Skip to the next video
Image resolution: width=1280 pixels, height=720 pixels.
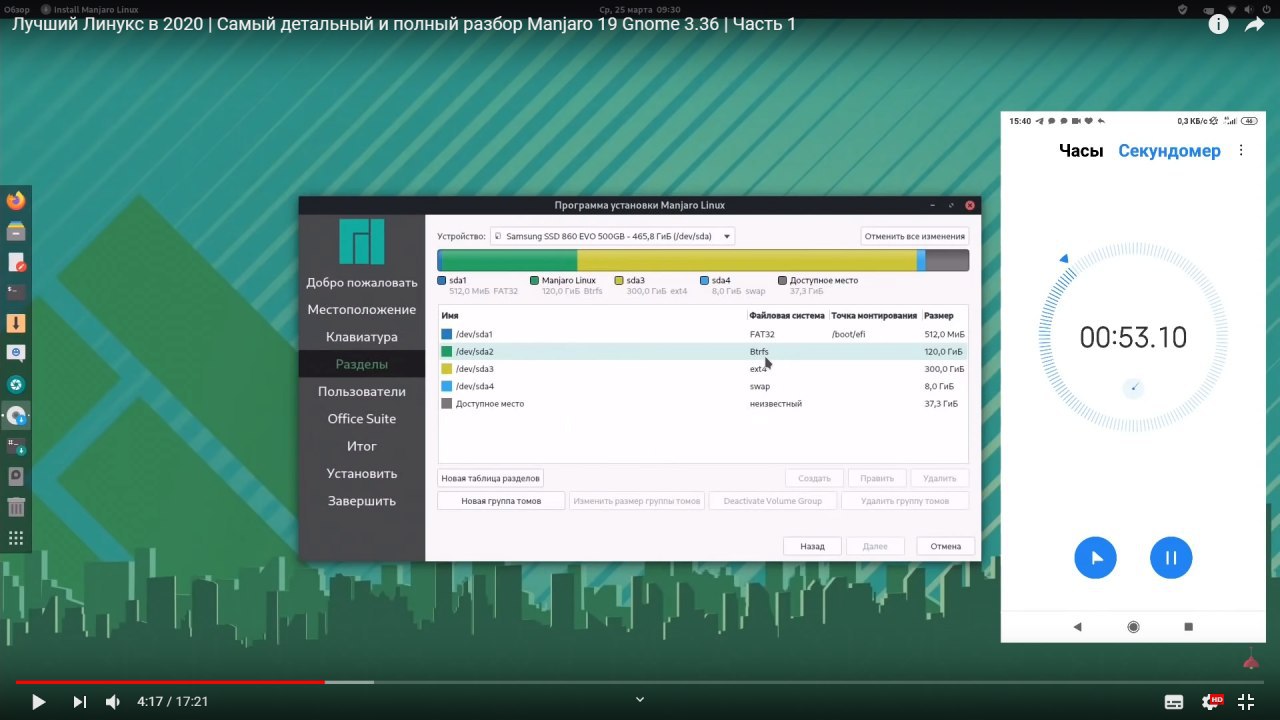pos(80,702)
